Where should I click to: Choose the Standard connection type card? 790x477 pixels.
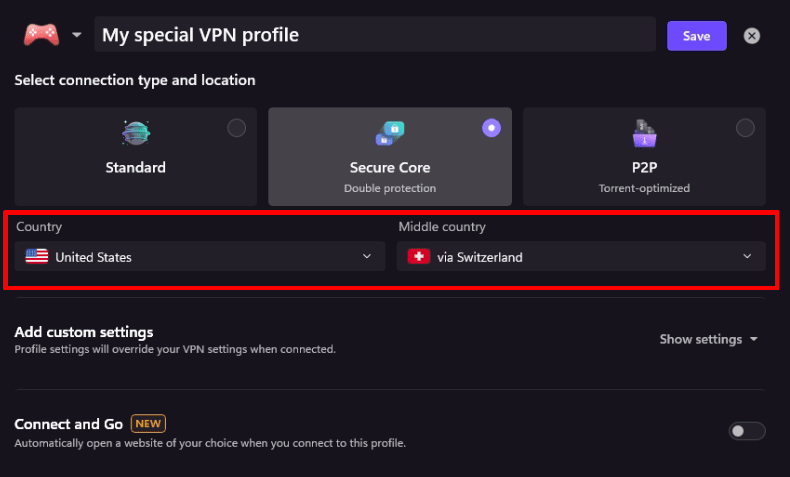[136, 156]
